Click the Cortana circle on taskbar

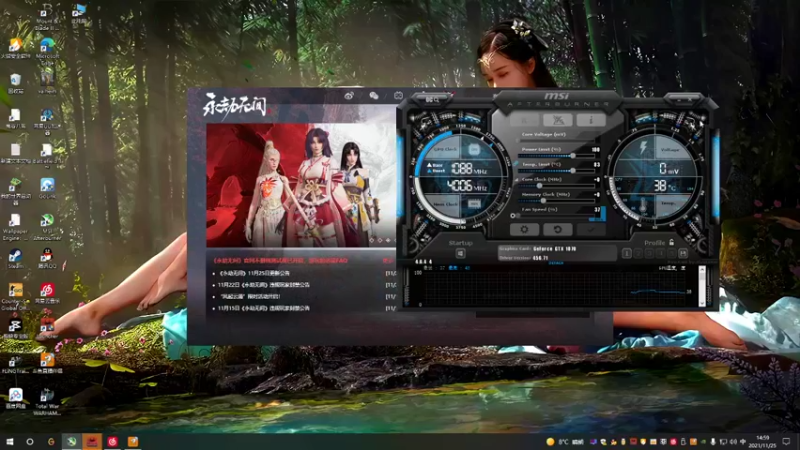pos(30,441)
